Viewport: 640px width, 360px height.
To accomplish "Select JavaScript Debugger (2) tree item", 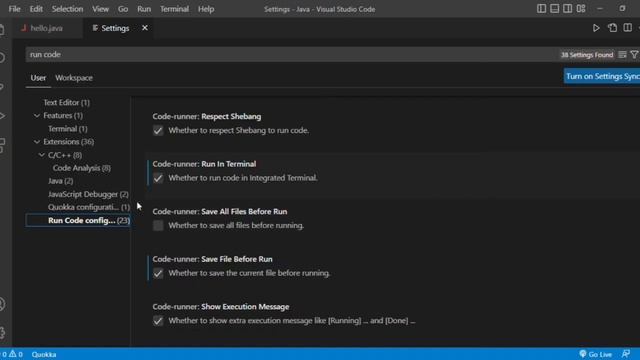I will [88, 194].
